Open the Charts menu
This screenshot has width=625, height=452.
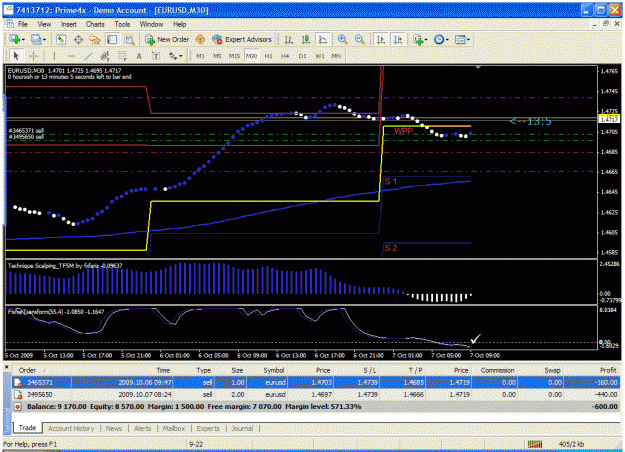tap(95, 24)
